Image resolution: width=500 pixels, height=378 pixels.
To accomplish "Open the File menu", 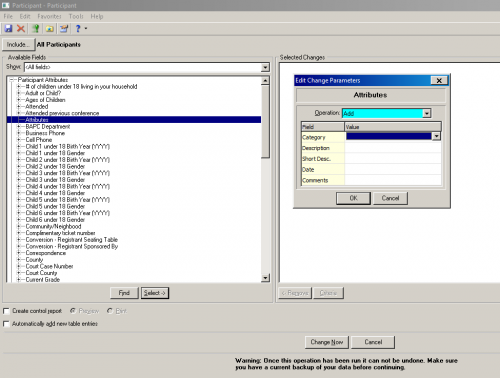I will tap(8, 16).
